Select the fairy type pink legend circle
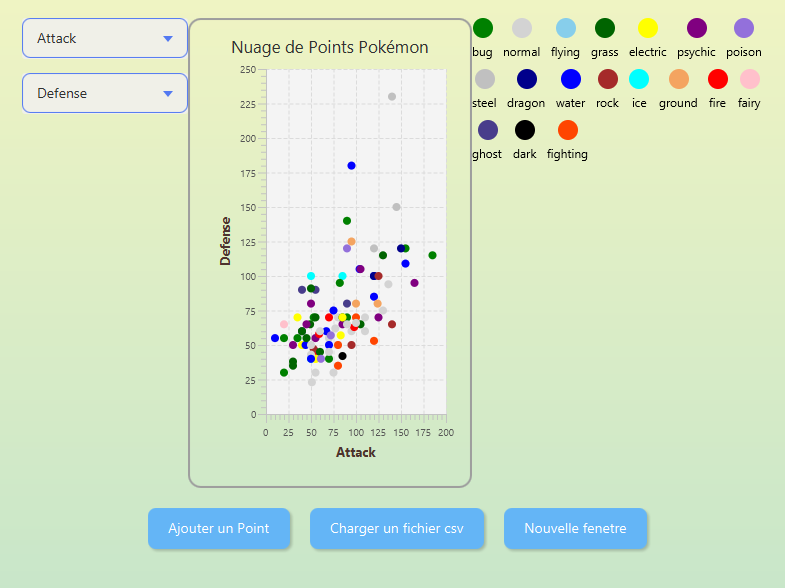 pyautogui.click(x=749, y=79)
